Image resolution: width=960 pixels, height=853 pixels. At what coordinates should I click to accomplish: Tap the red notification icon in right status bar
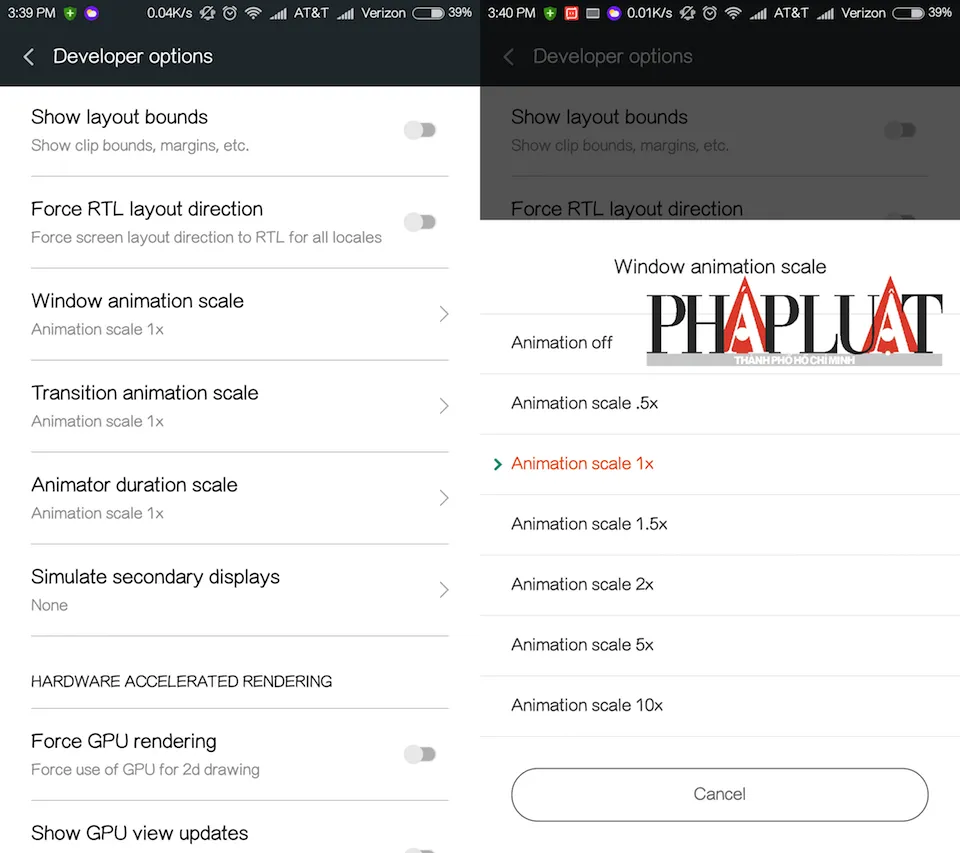[571, 13]
